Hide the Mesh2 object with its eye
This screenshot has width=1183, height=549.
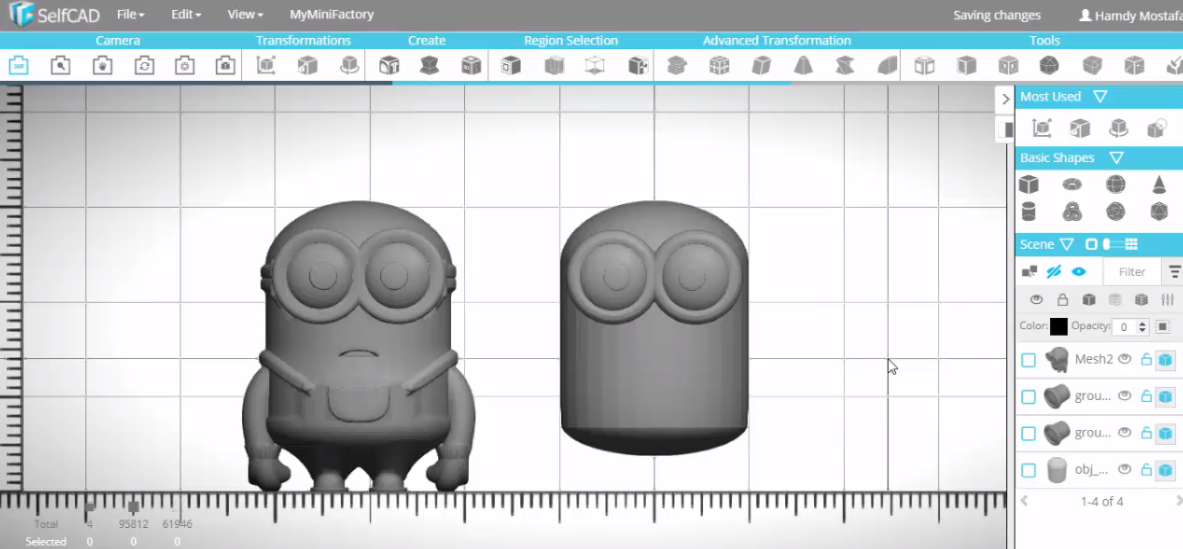(x=1125, y=359)
